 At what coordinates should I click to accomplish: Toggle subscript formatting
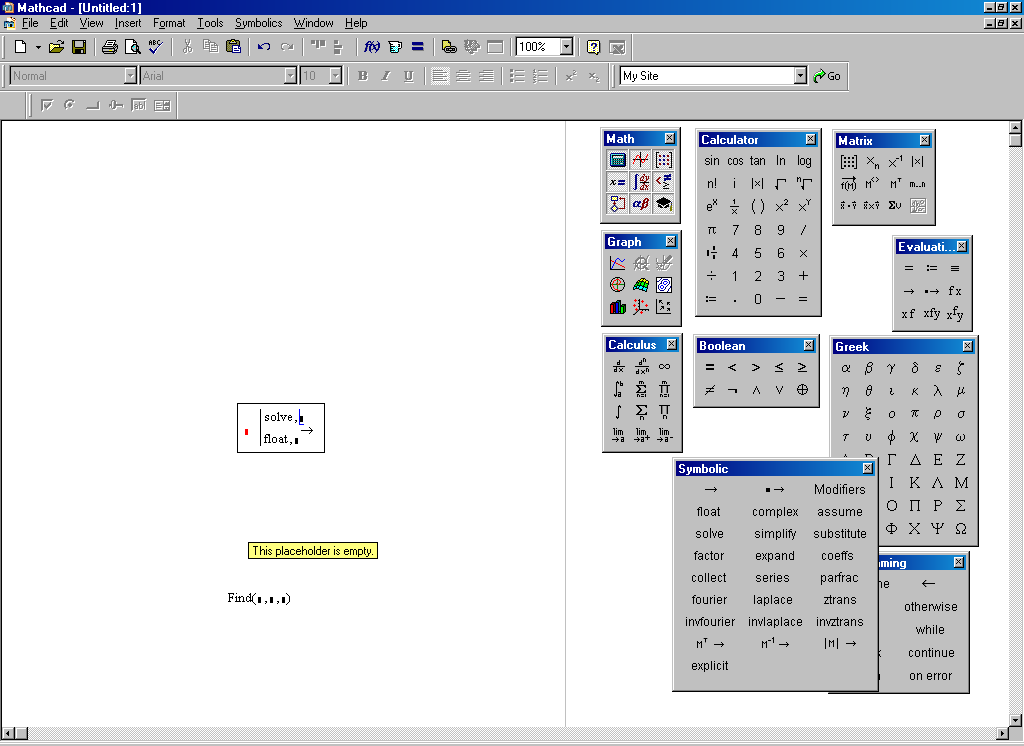(594, 76)
